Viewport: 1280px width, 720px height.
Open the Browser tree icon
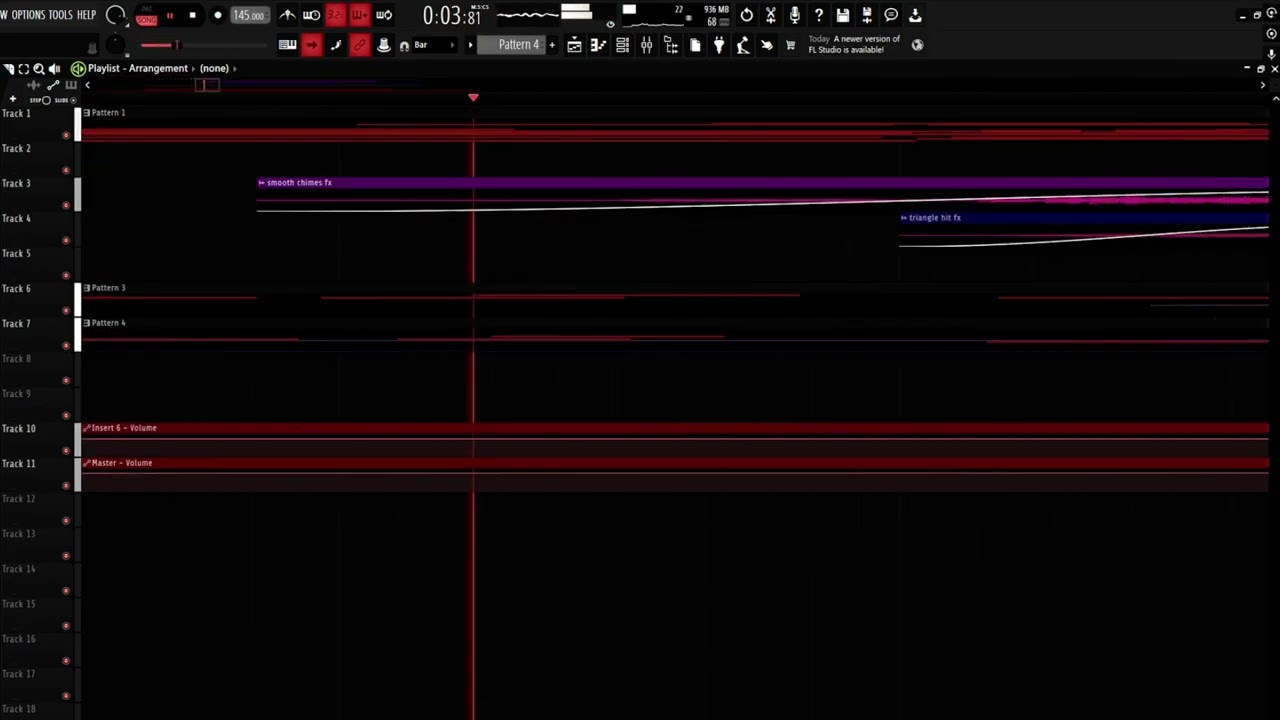click(x=671, y=45)
